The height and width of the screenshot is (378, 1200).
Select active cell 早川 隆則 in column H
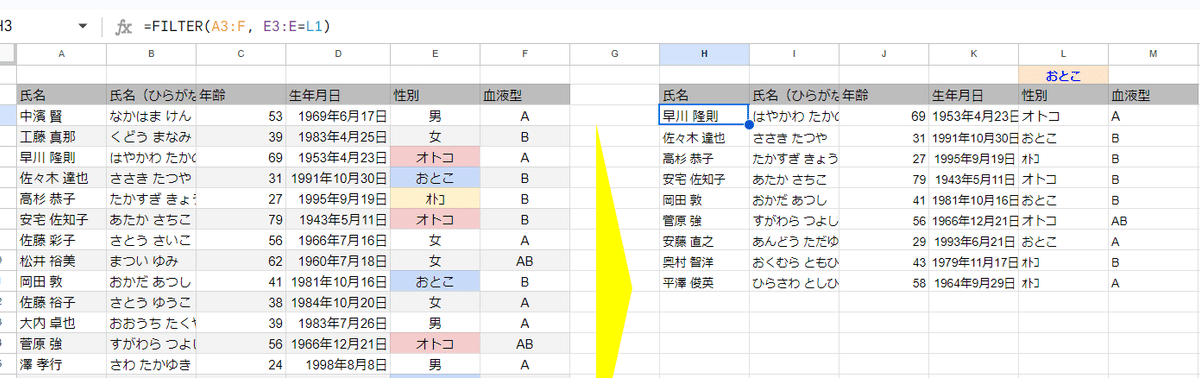point(704,116)
